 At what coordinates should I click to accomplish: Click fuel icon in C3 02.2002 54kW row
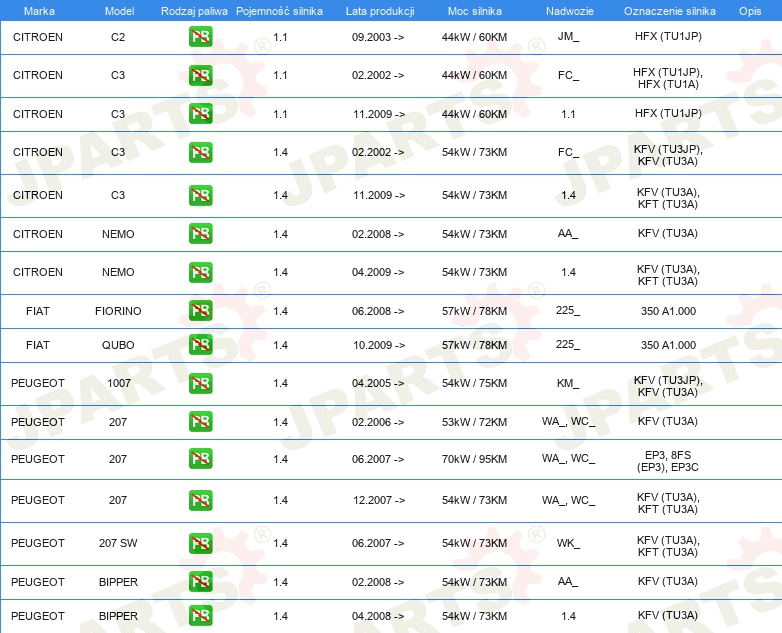coord(200,152)
